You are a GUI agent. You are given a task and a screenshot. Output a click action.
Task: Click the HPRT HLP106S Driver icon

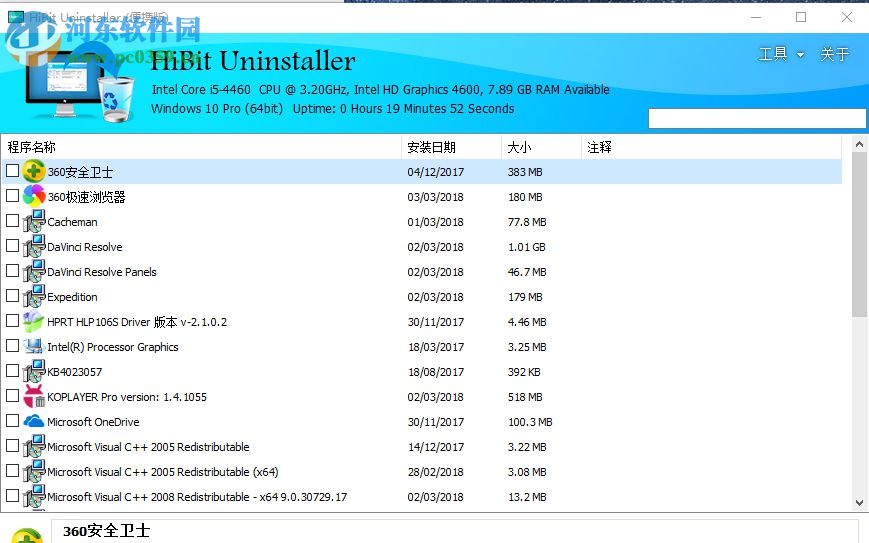[34, 321]
